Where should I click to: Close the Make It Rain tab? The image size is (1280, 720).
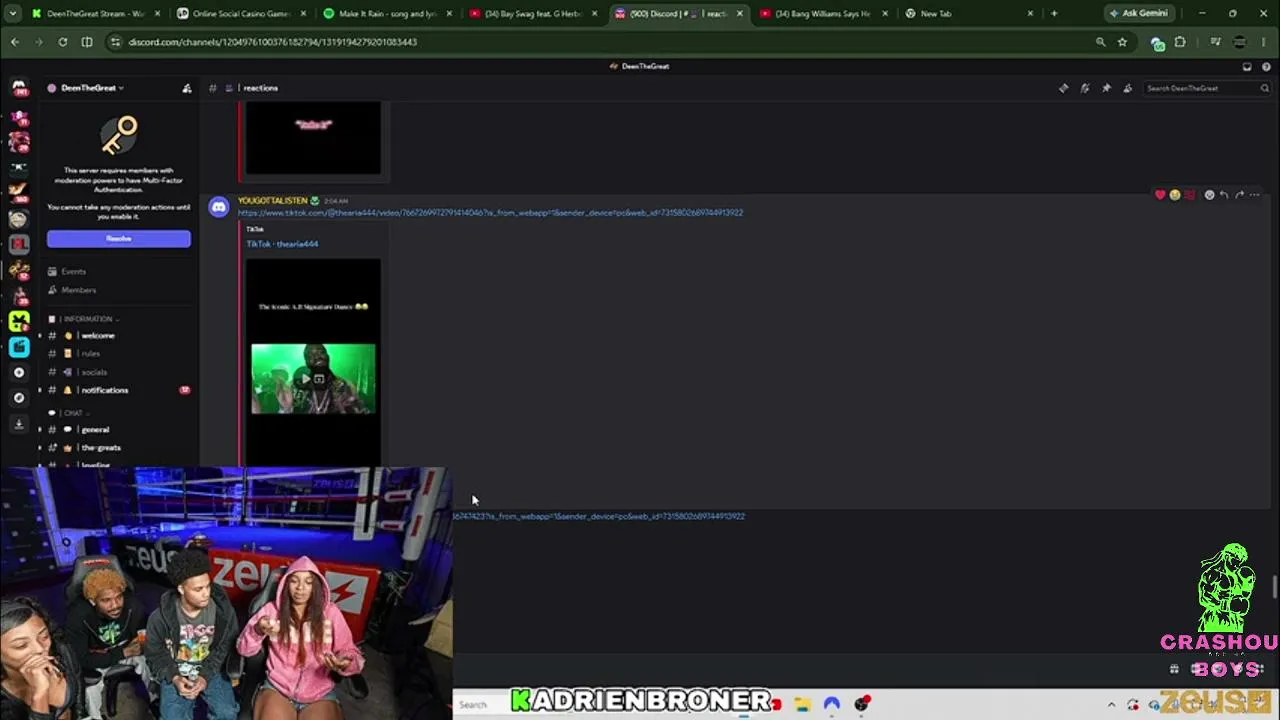(448, 14)
